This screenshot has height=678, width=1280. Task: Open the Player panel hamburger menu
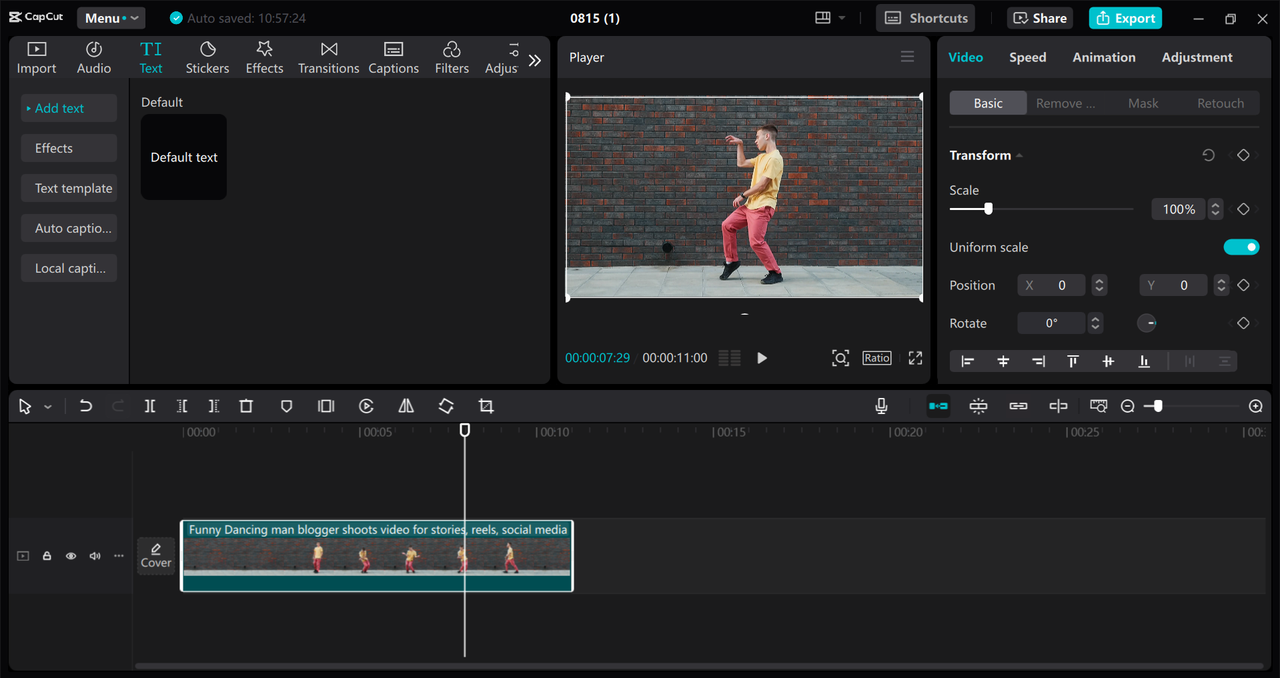[x=907, y=57]
